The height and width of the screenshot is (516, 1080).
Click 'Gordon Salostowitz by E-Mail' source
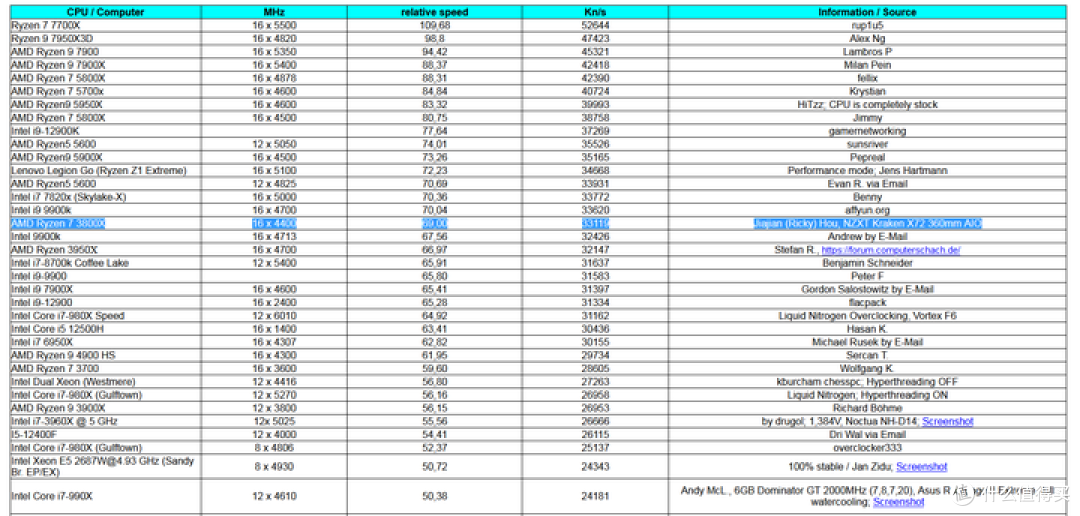click(867, 289)
